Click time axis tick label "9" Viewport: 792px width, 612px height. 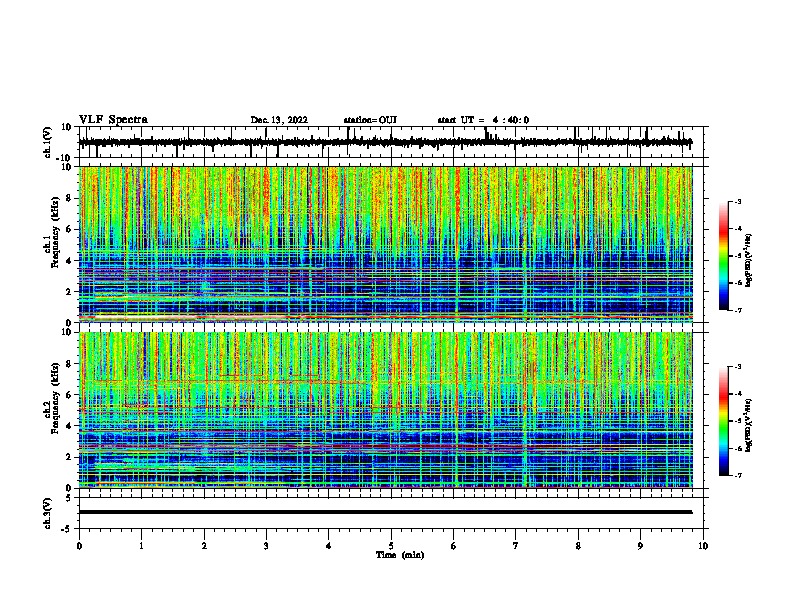[x=640, y=546]
